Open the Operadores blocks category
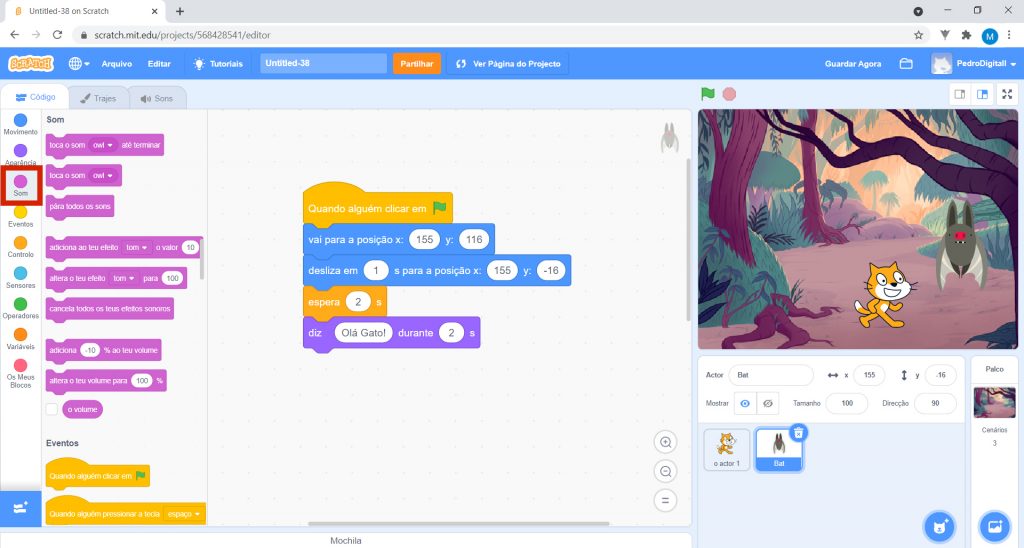Screen dimensions: 1024x548 pos(20,308)
